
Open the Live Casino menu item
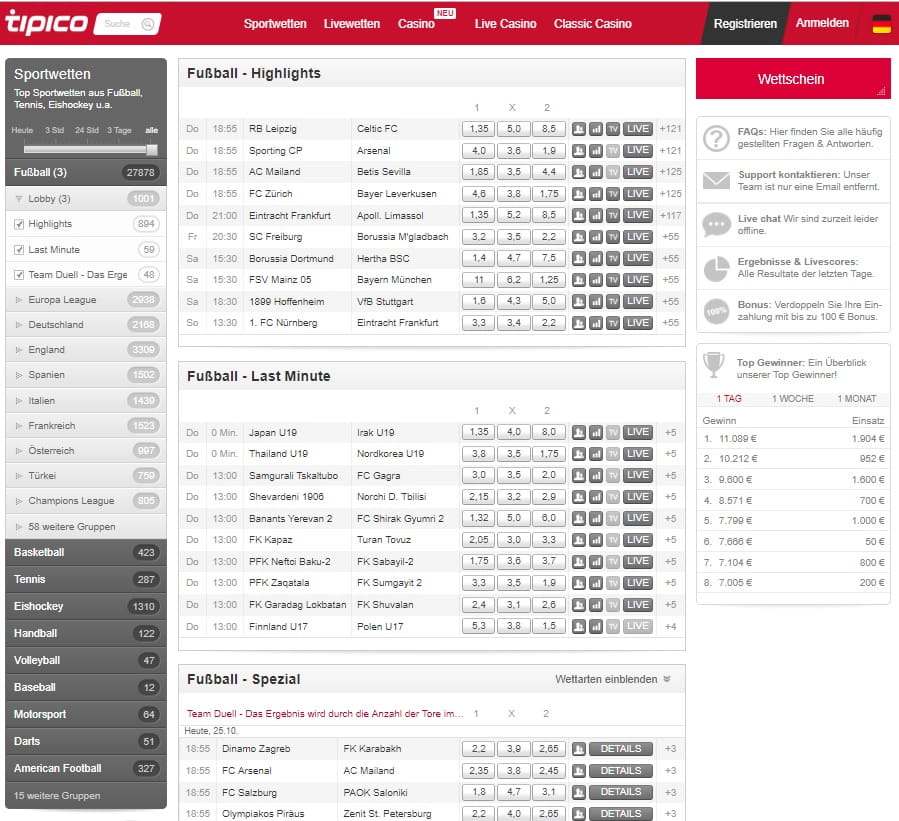coord(505,24)
